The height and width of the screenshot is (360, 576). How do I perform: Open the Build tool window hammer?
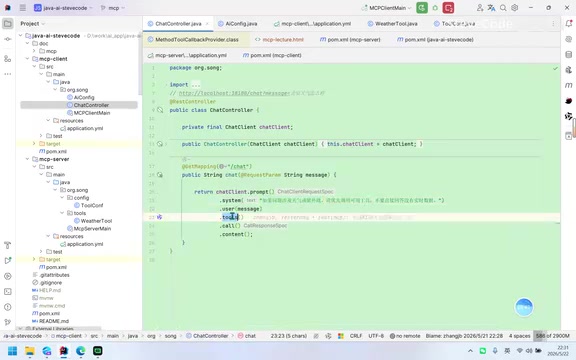(7, 245)
